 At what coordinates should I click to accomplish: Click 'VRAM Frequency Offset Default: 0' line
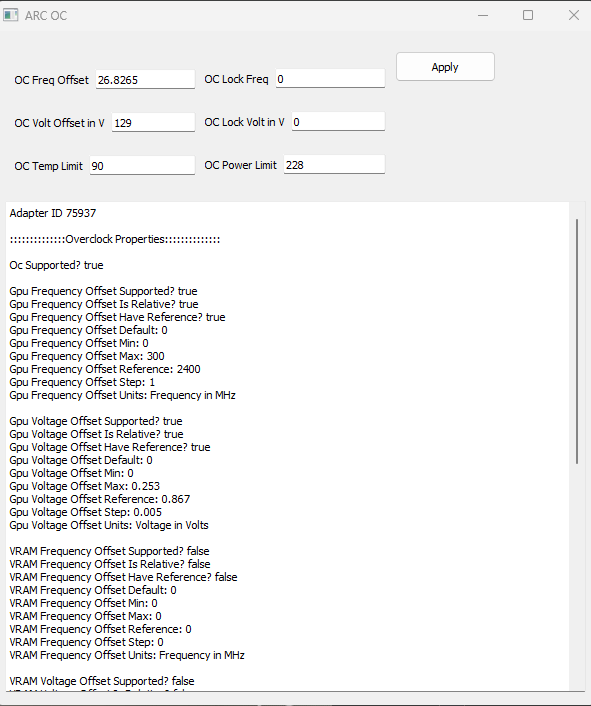(x=93, y=591)
